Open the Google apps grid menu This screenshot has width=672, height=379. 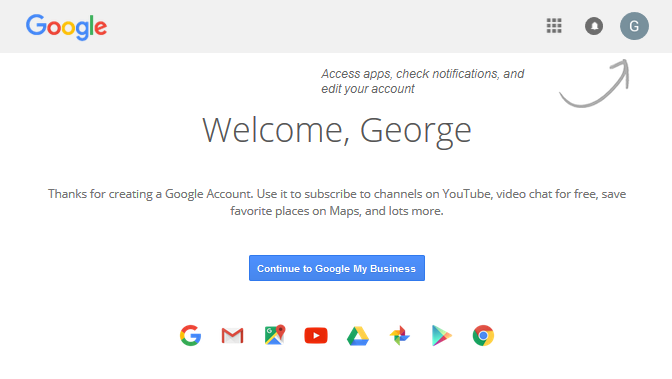click(554, 26)
